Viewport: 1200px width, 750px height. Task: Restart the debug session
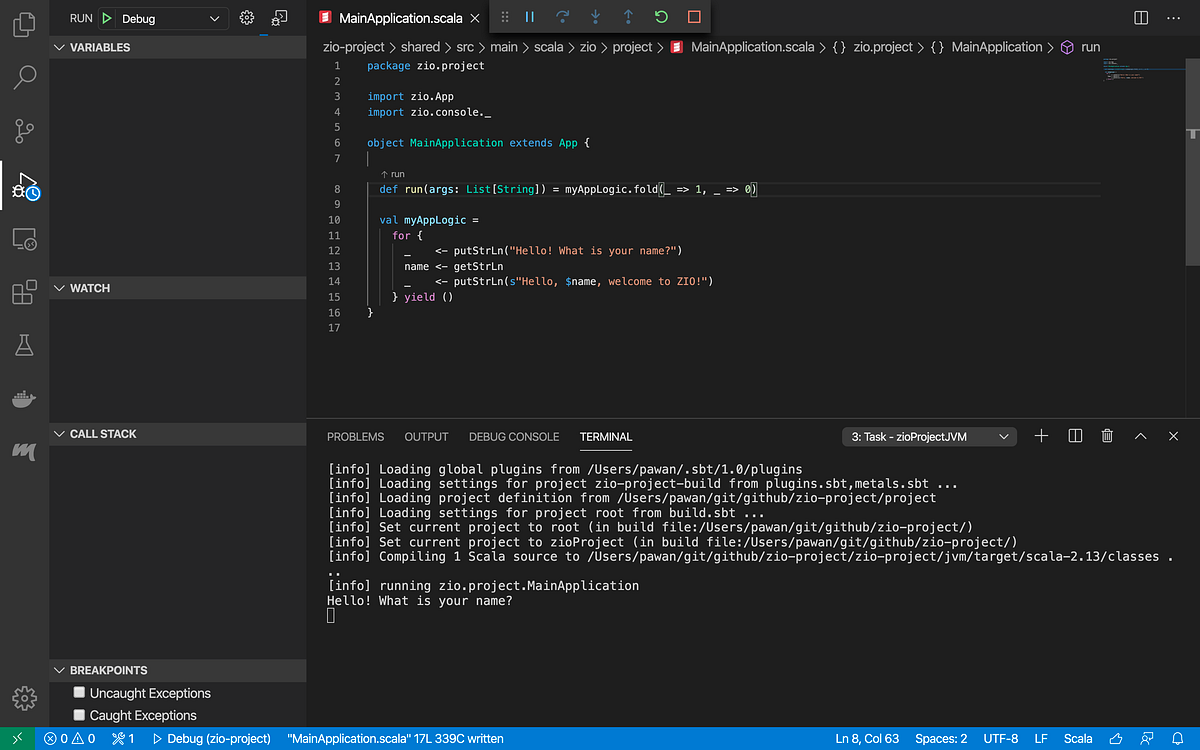point(661,17)
